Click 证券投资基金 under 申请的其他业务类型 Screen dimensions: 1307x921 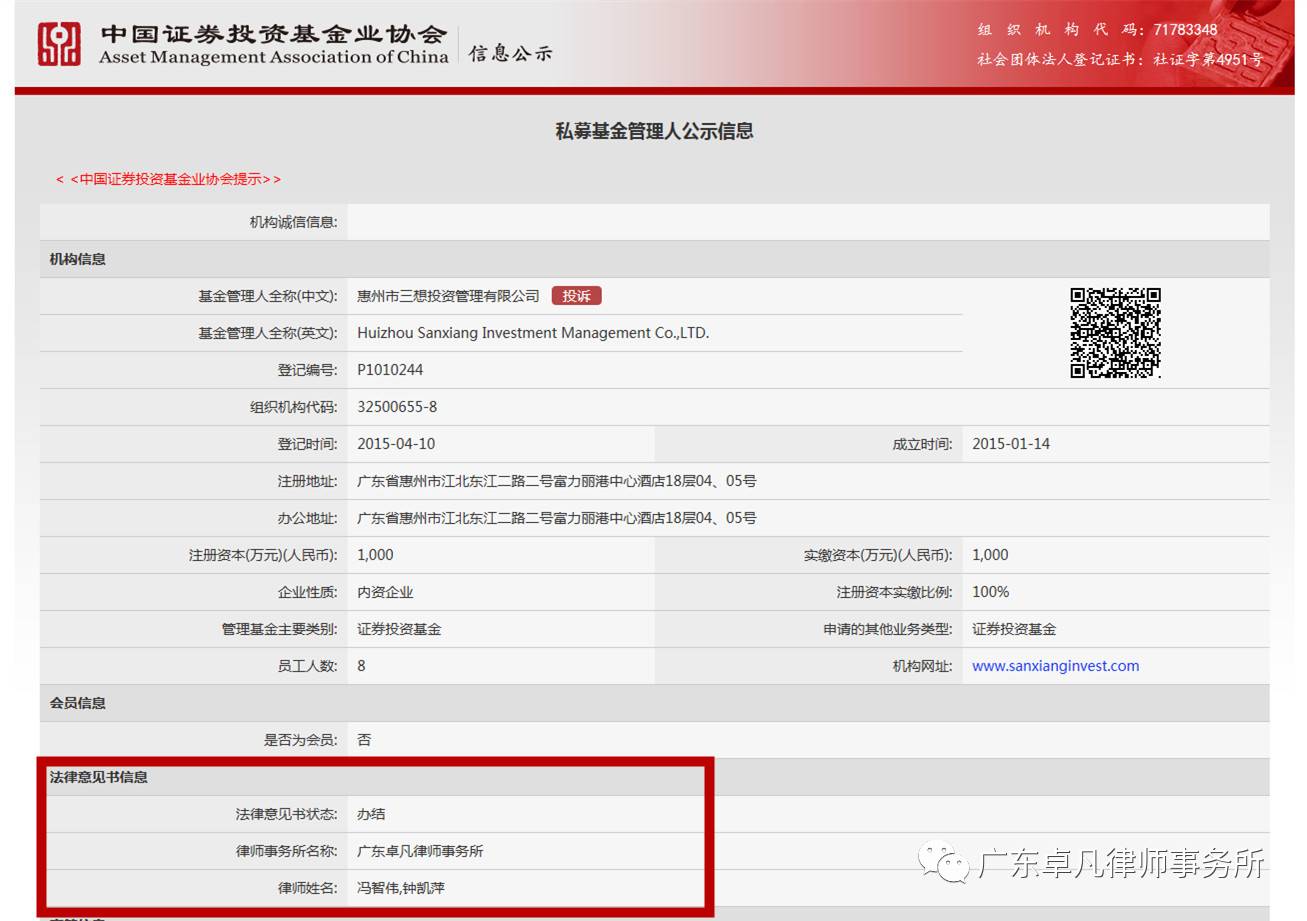pos(1014,629)
